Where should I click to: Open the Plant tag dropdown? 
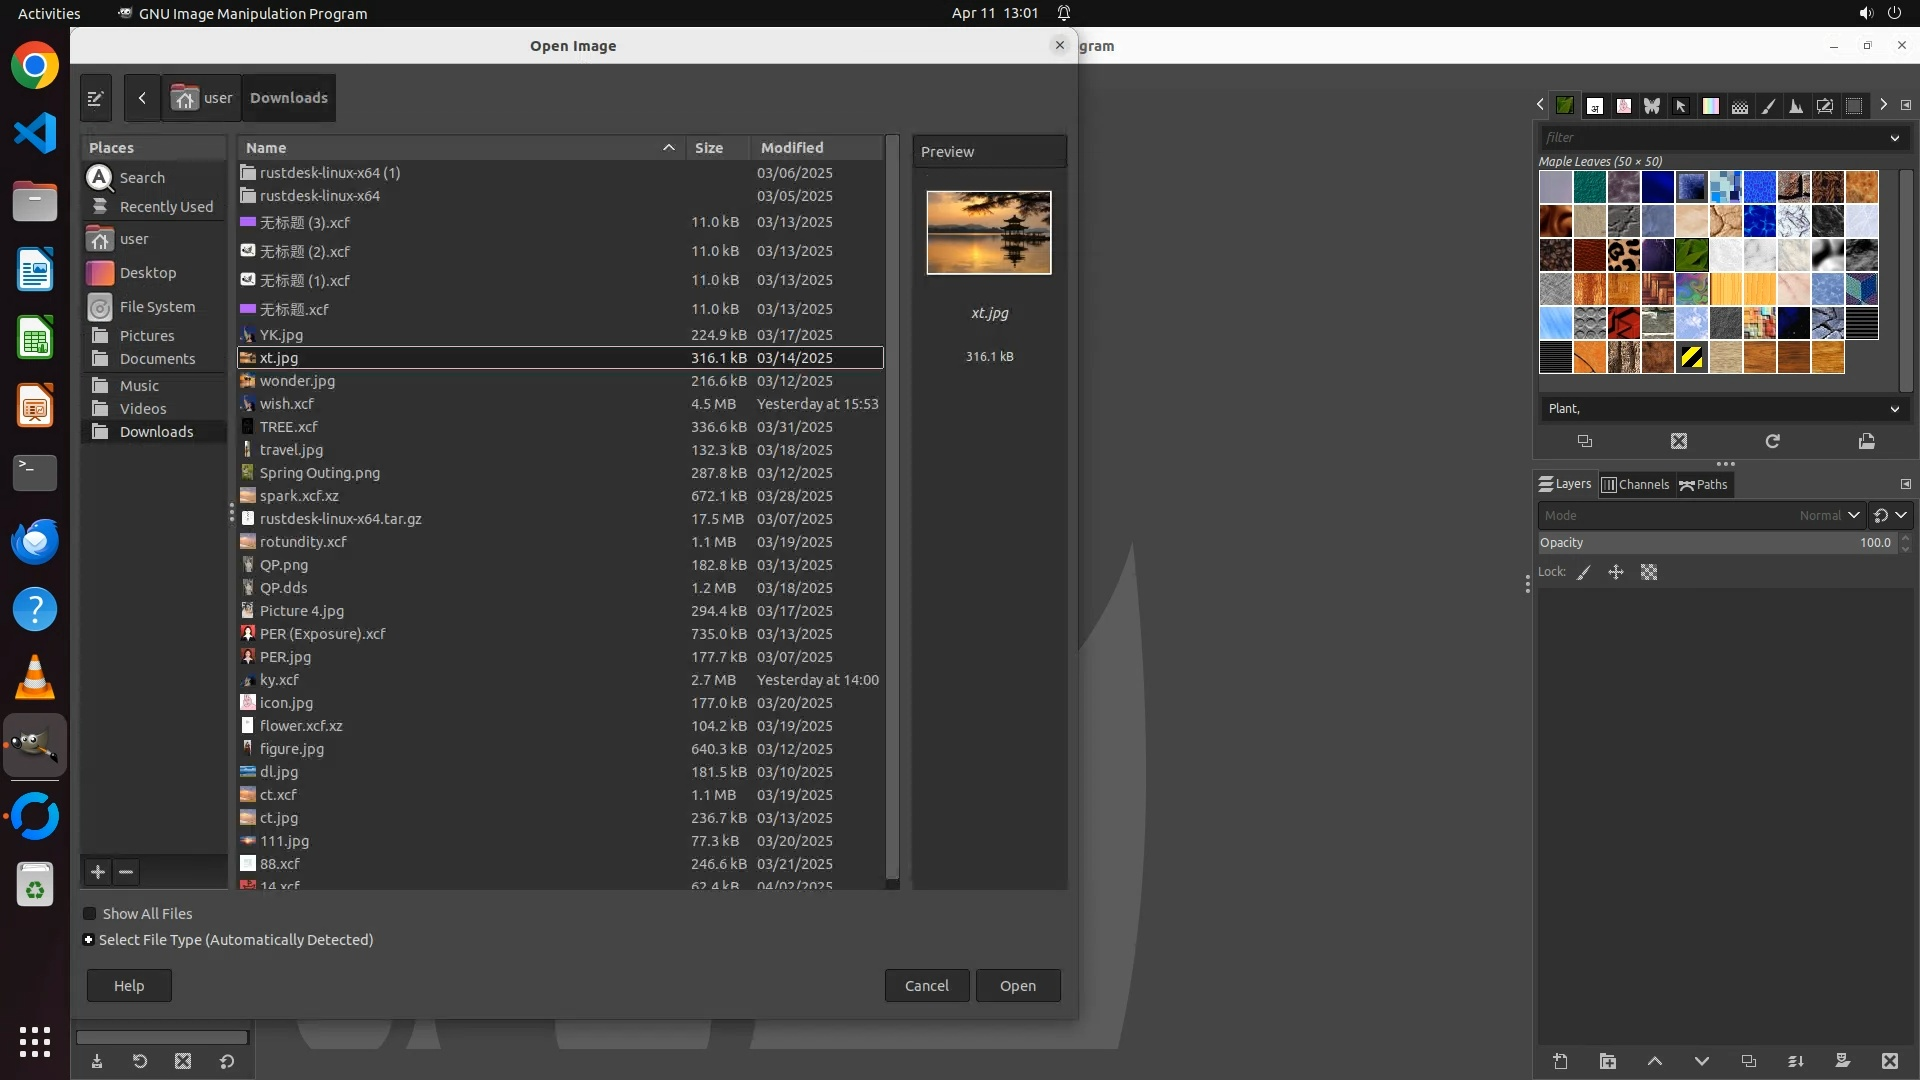pyautogui.click(x=1894, y=409)
